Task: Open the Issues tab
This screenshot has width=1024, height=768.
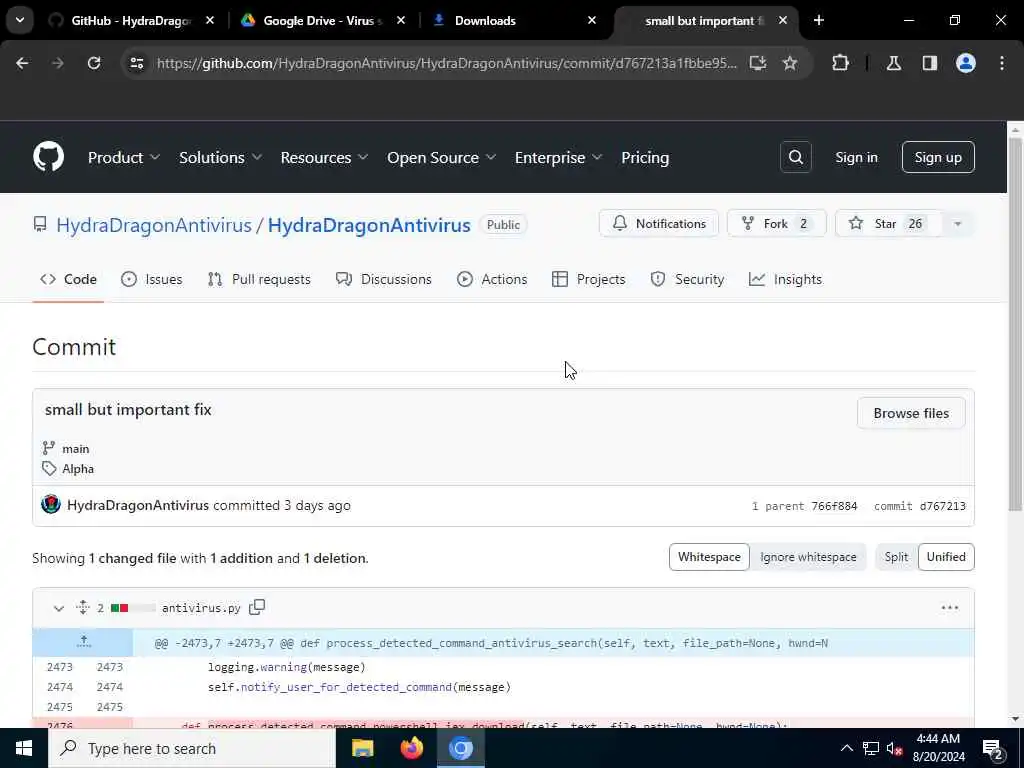Action: coord(152,280)
